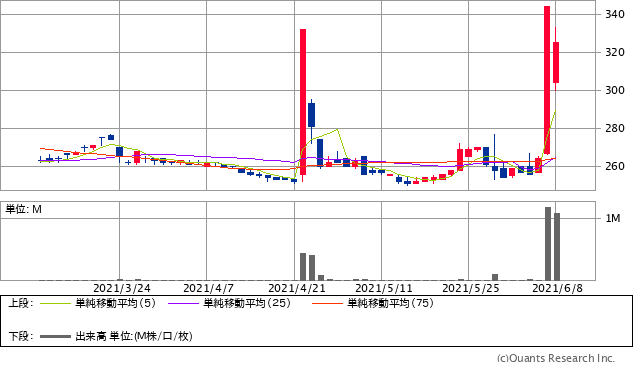This screenshot has width=633, height=372.
Task: Click the 340 price axis label
Action: click(615, 15)
